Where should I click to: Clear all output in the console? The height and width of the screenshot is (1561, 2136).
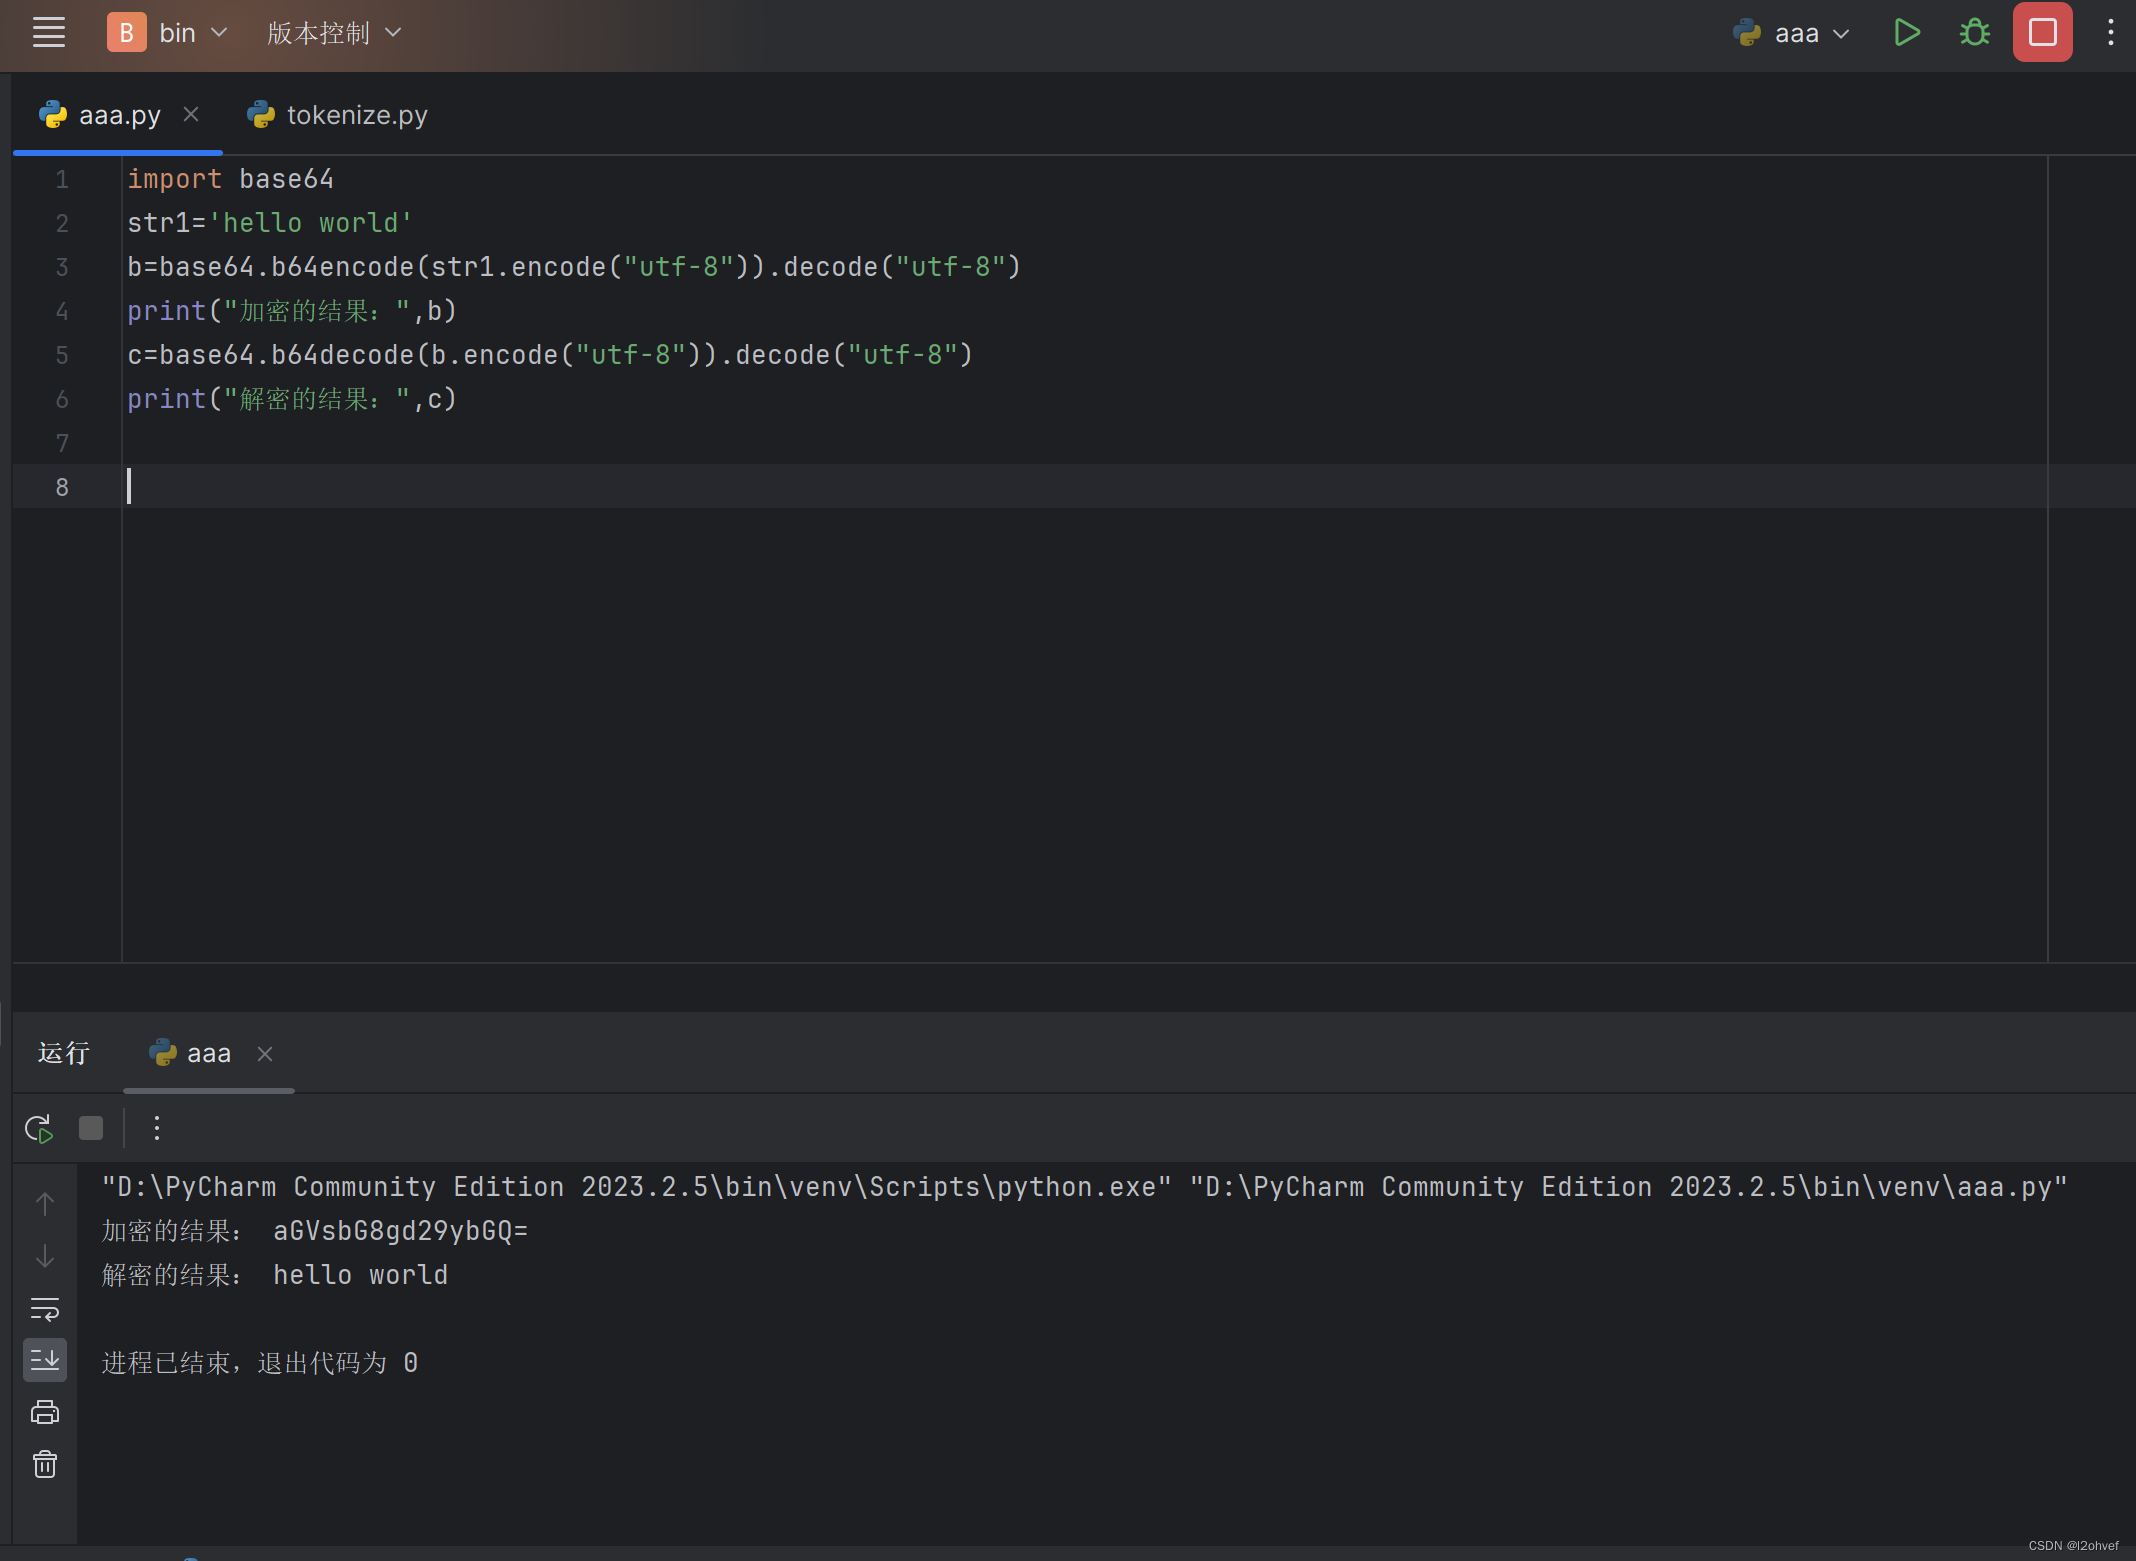(45, 1464)
